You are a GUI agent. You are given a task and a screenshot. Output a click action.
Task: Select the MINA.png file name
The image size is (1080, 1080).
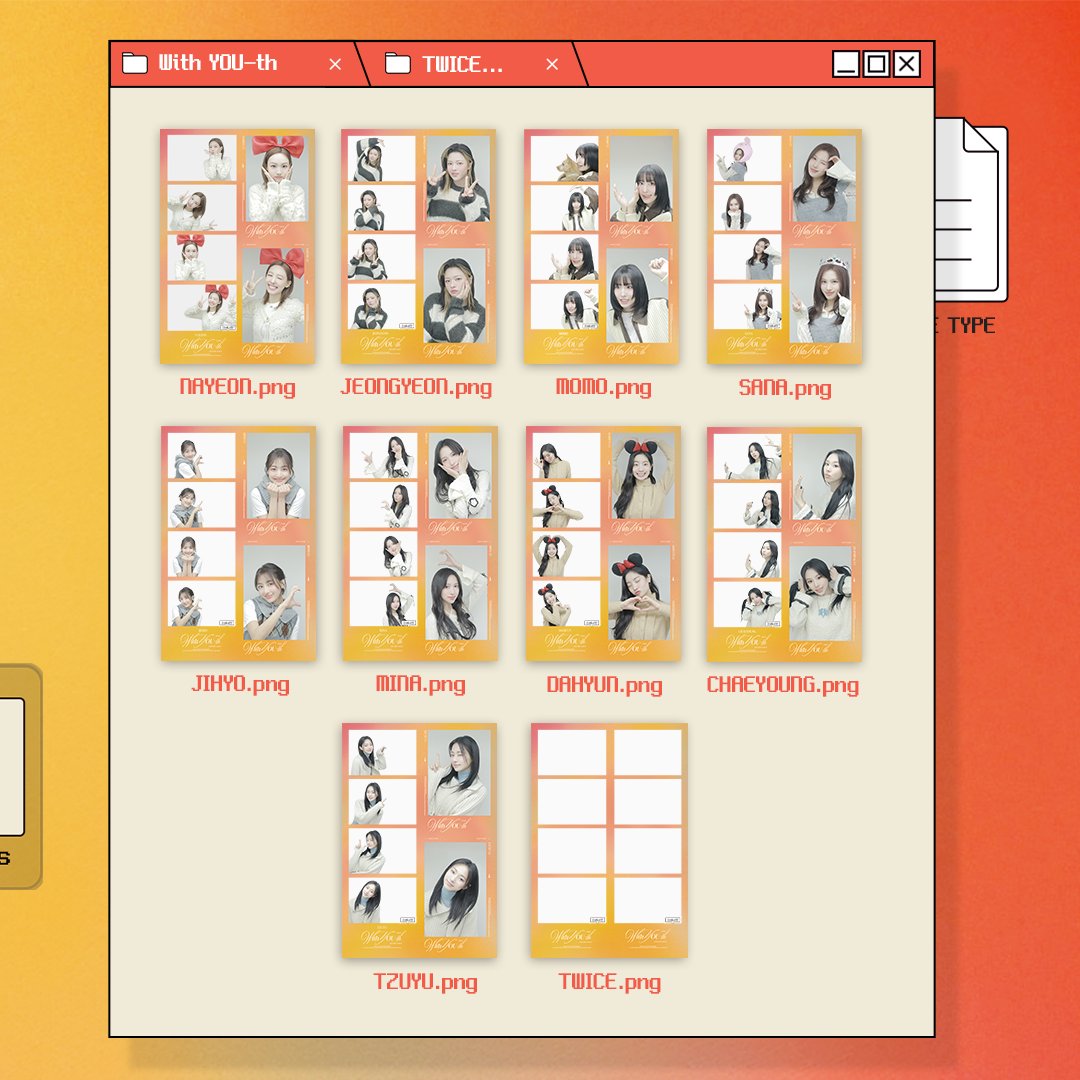pyautogui.click(x=420, y=684)
